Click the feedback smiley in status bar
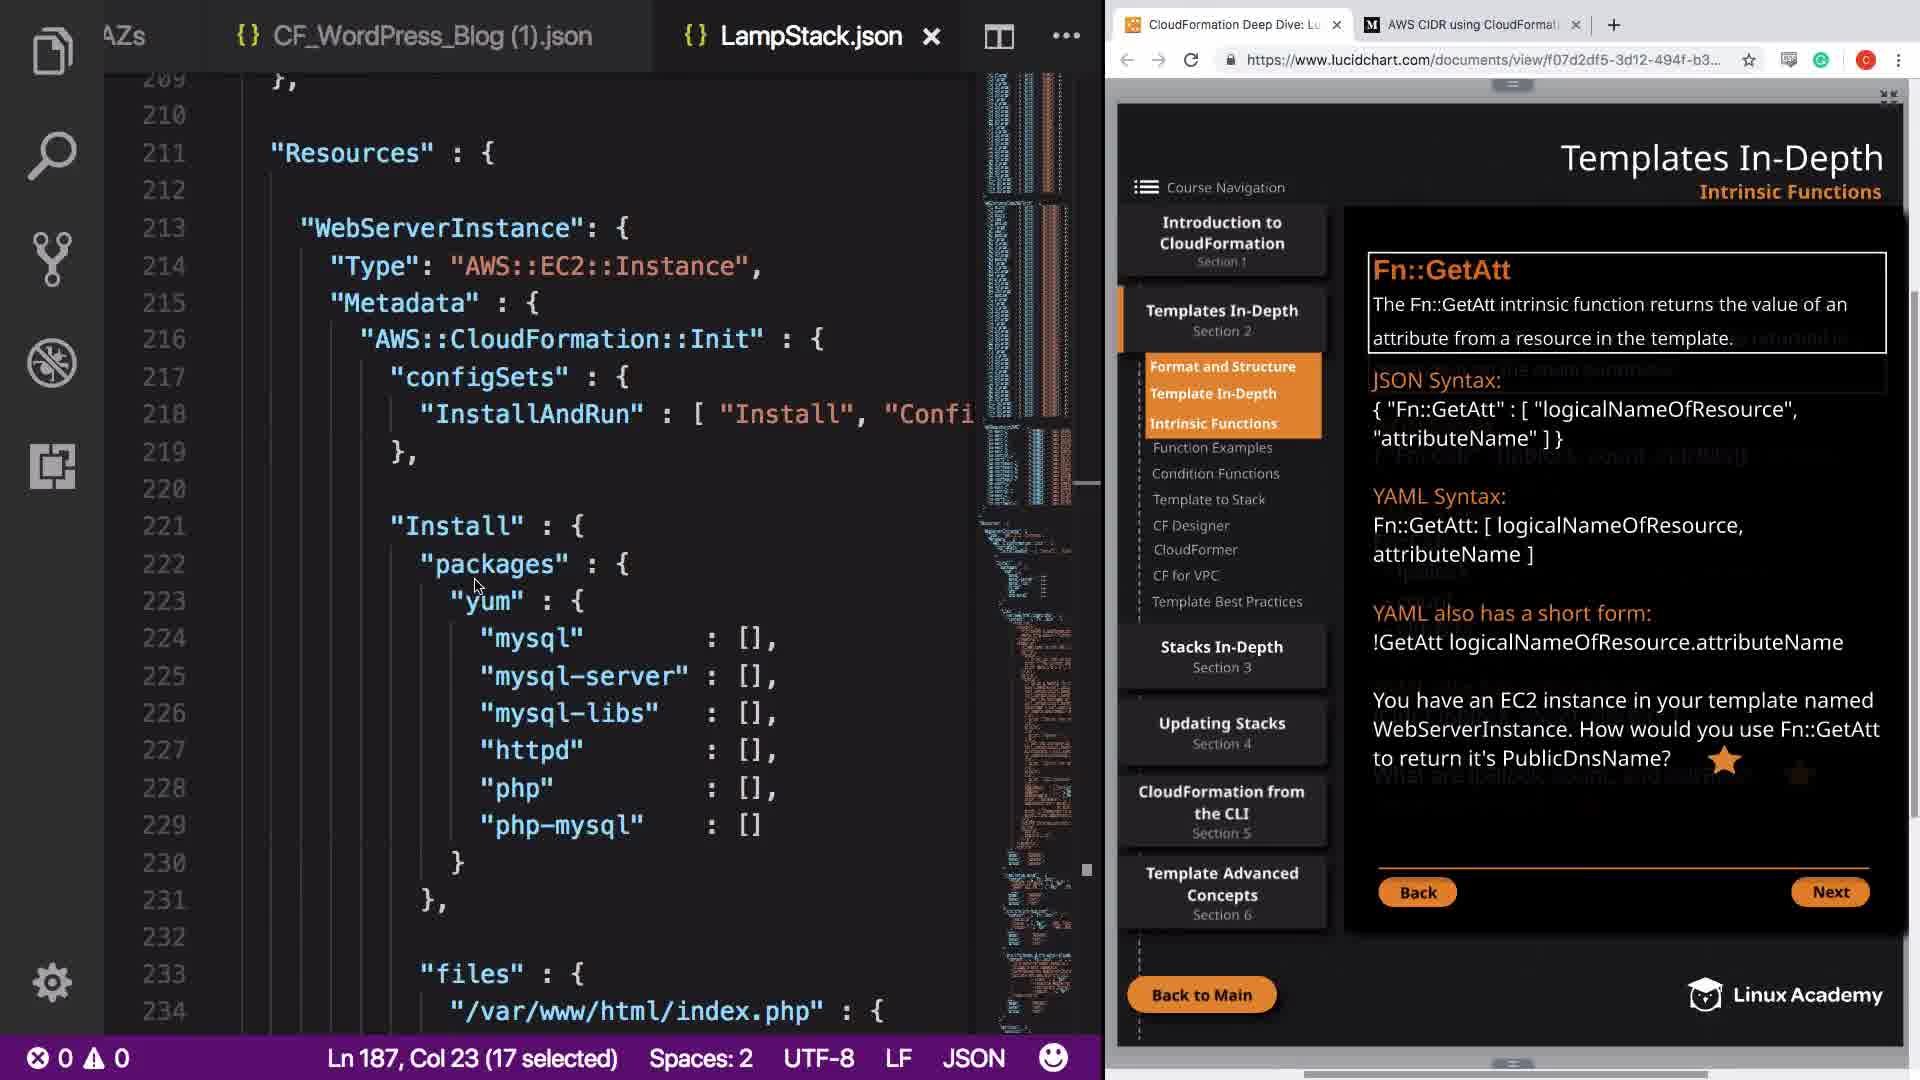 click(1052, 1058)
